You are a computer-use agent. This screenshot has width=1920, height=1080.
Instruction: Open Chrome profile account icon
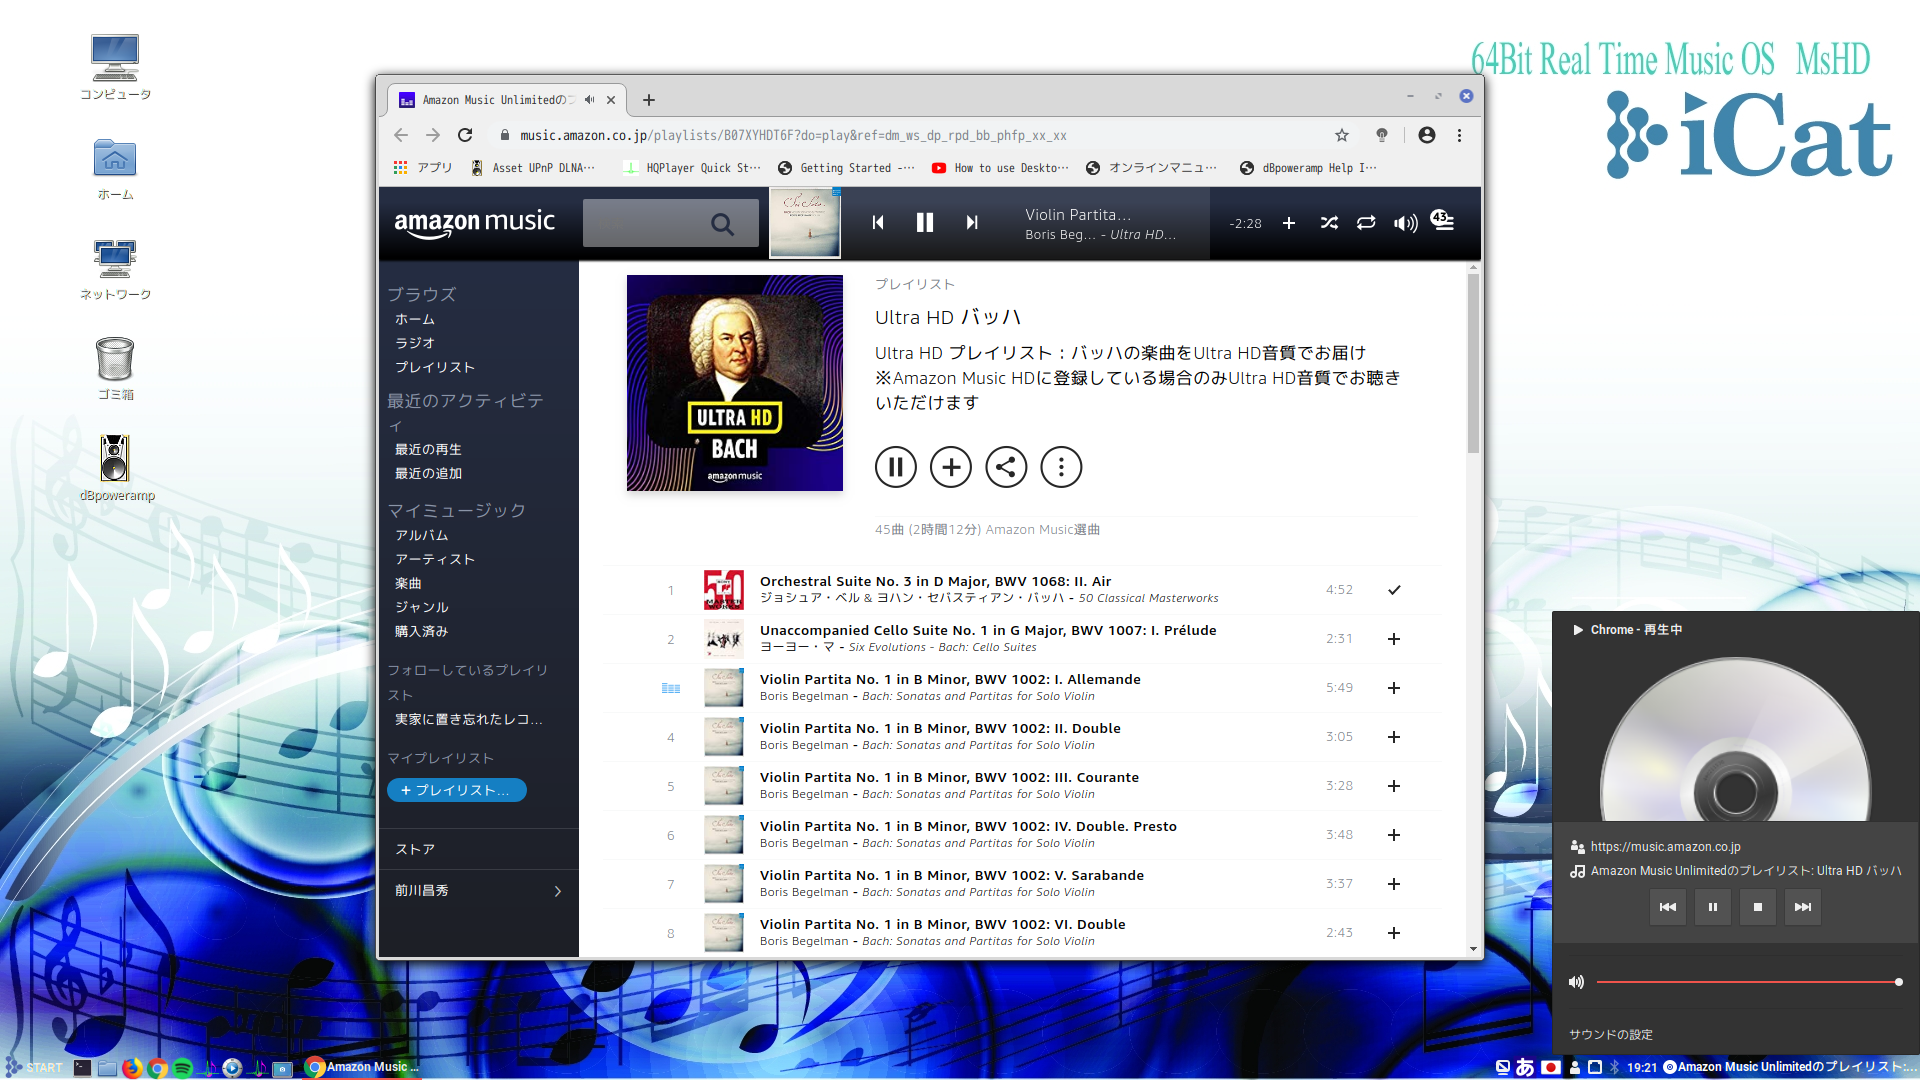[1427, 135]
